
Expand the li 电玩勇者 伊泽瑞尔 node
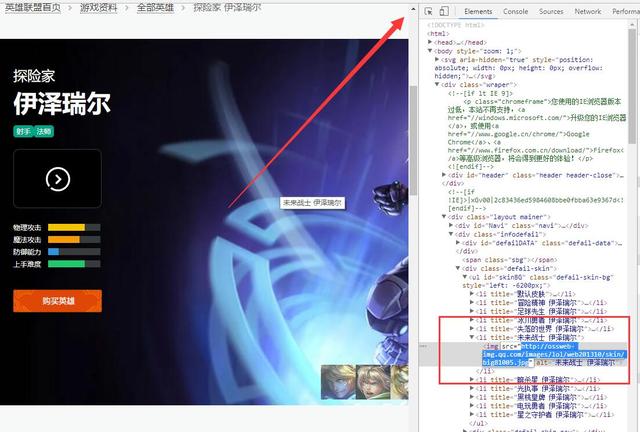(x=472, y=406)
